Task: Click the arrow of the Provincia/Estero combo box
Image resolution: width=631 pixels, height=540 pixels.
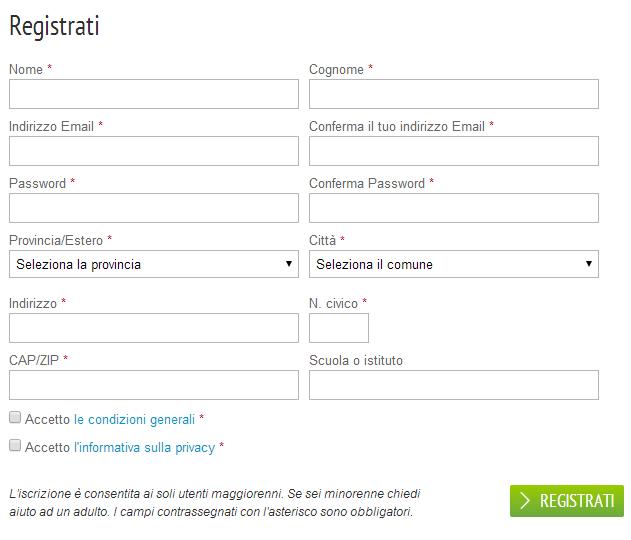Action: coord(289,264)
